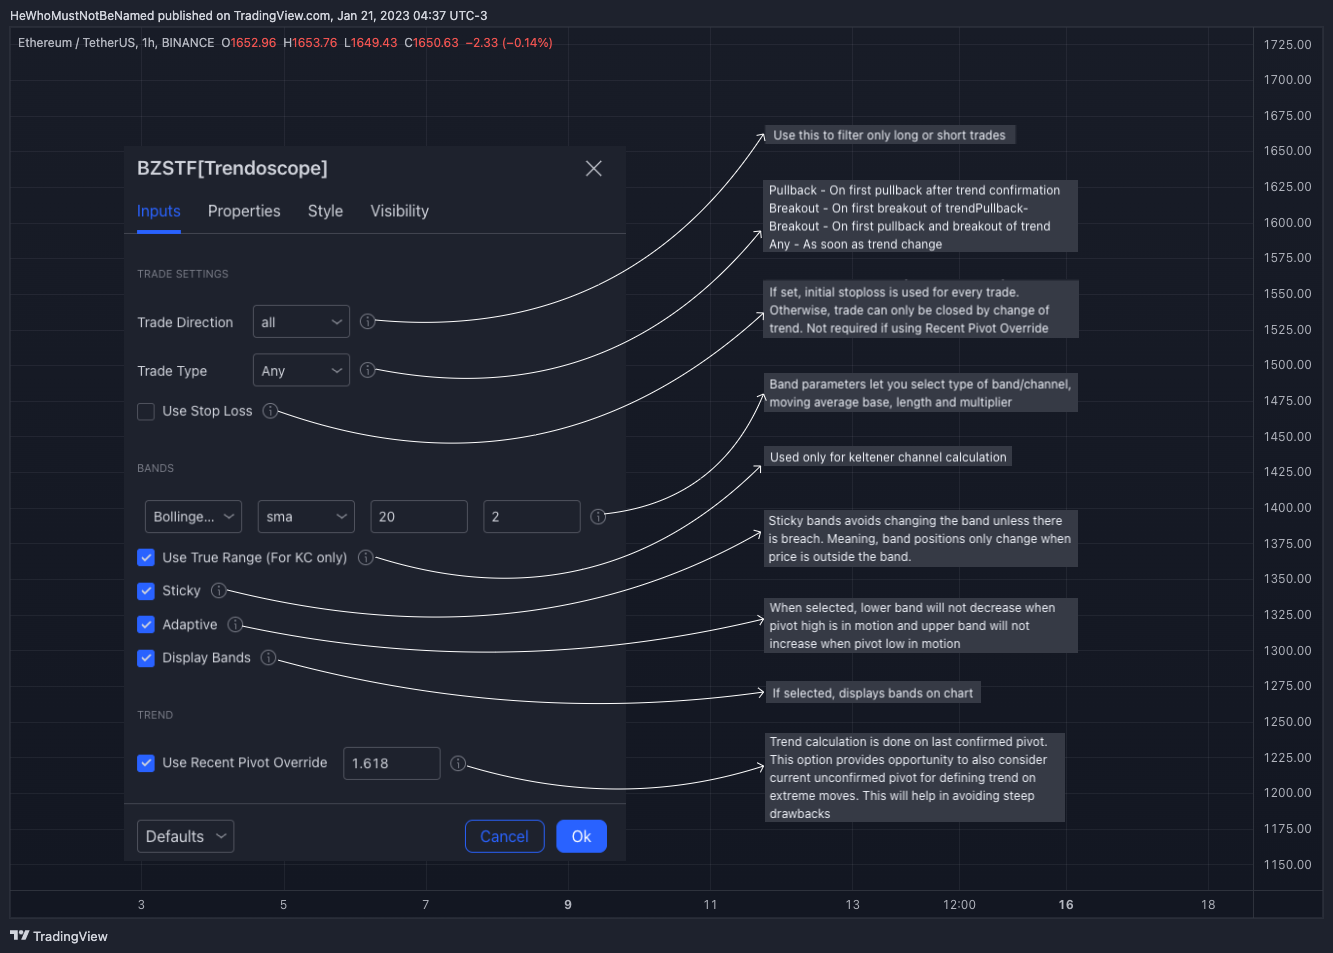
Task: Enable the Use Stop Loss checkbox
Action: point(146,411)
